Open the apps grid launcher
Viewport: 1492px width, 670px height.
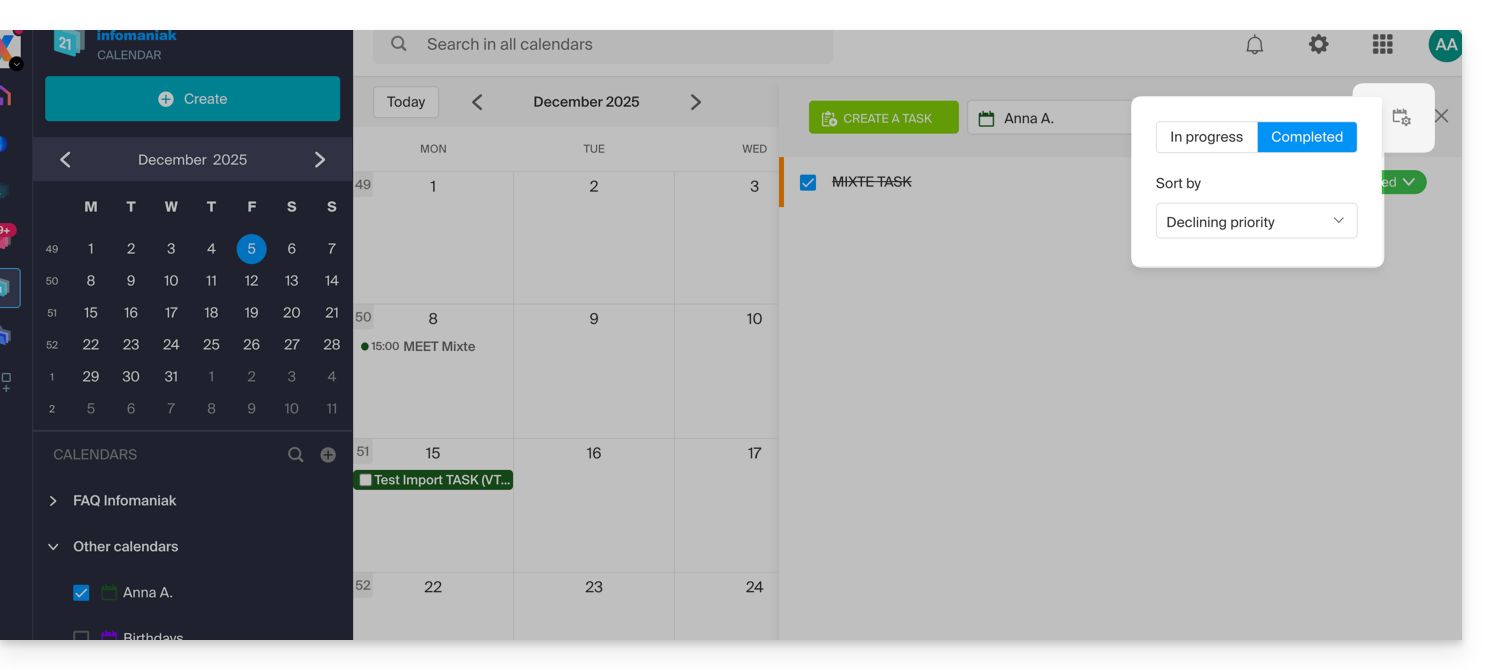pyautogui.click(x=1382, y=45)
